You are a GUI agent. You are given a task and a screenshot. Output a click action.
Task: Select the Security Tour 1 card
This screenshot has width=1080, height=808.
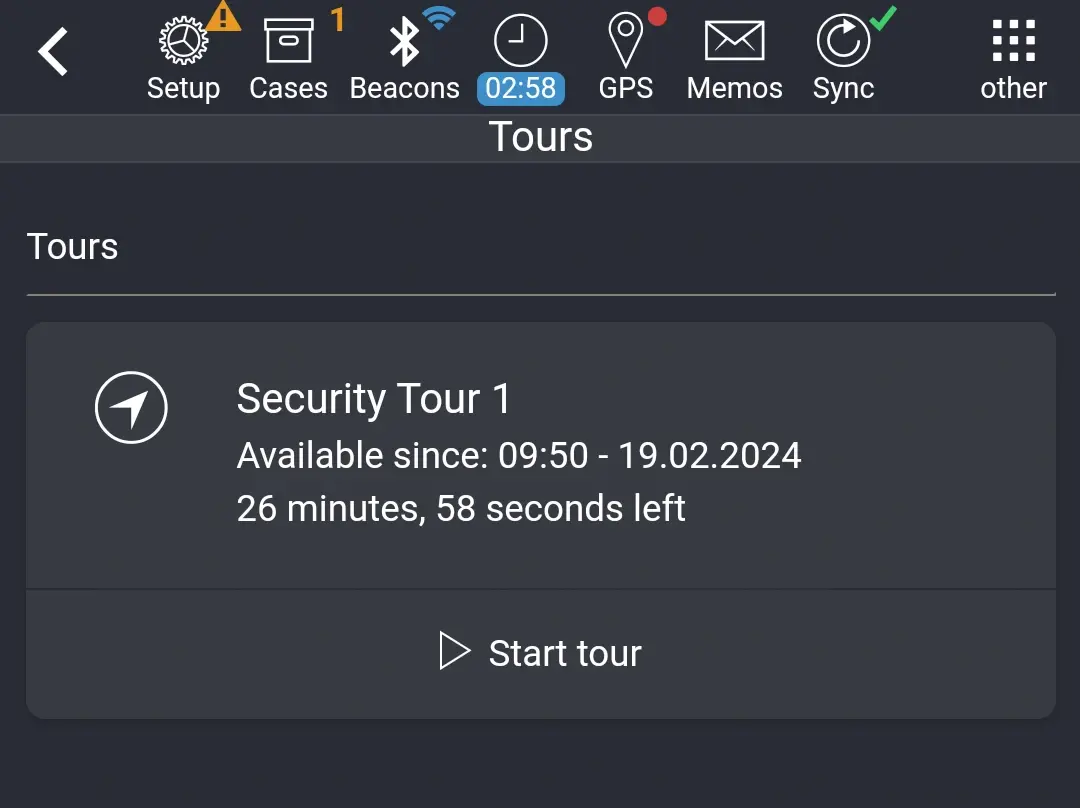540,455
